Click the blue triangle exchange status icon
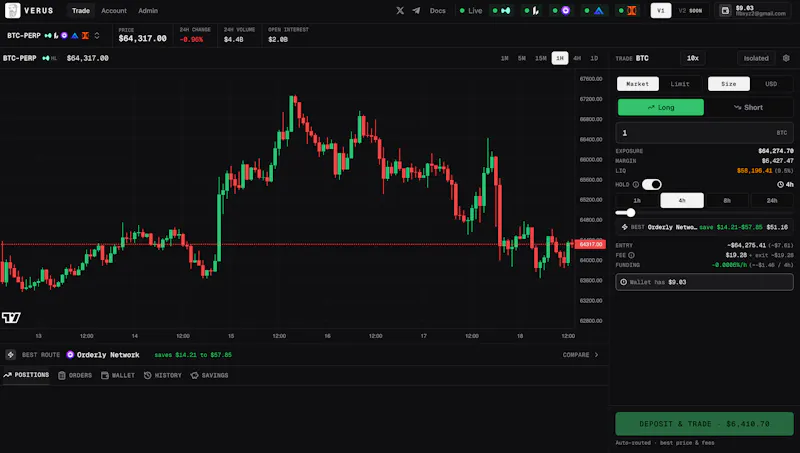800x453 pixels. tap(598, 11)
